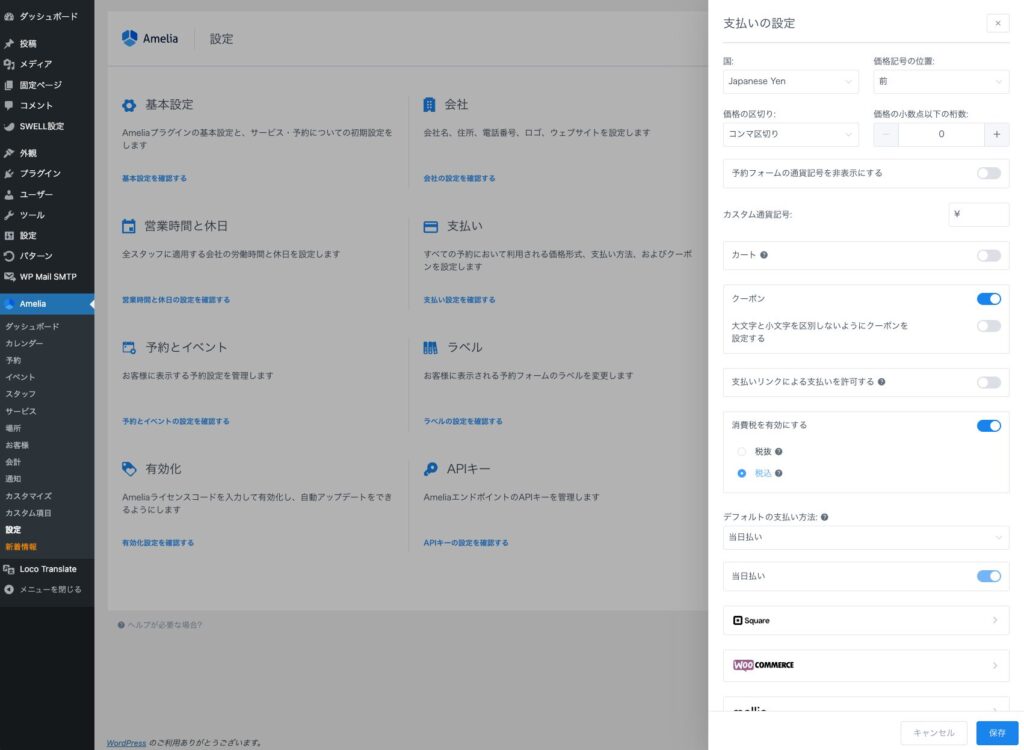Click the 保存 save button
This screenshot has height=750, width=1024.
(x=997, y=733)
